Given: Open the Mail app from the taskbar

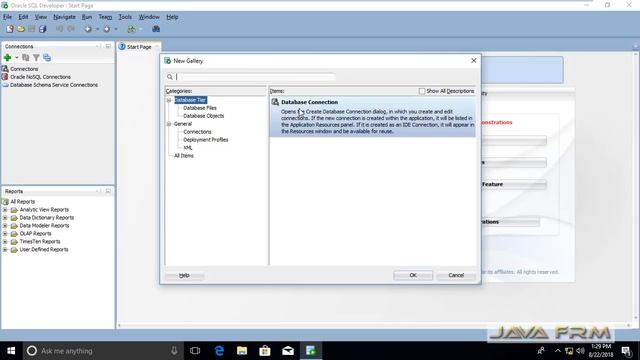Looking at the screenshot, I should pos(288,351).
